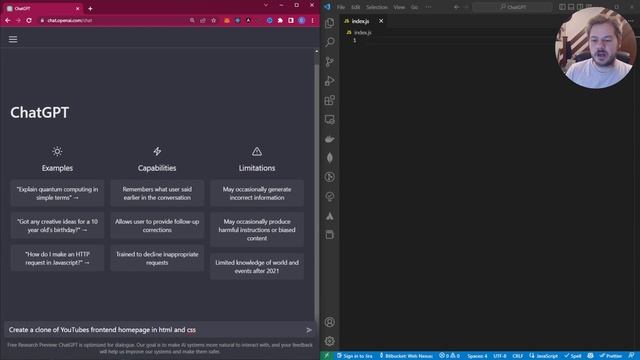Toggle Chrome side panel icon
The image size is (640, 360).
[x=291, y=20]
